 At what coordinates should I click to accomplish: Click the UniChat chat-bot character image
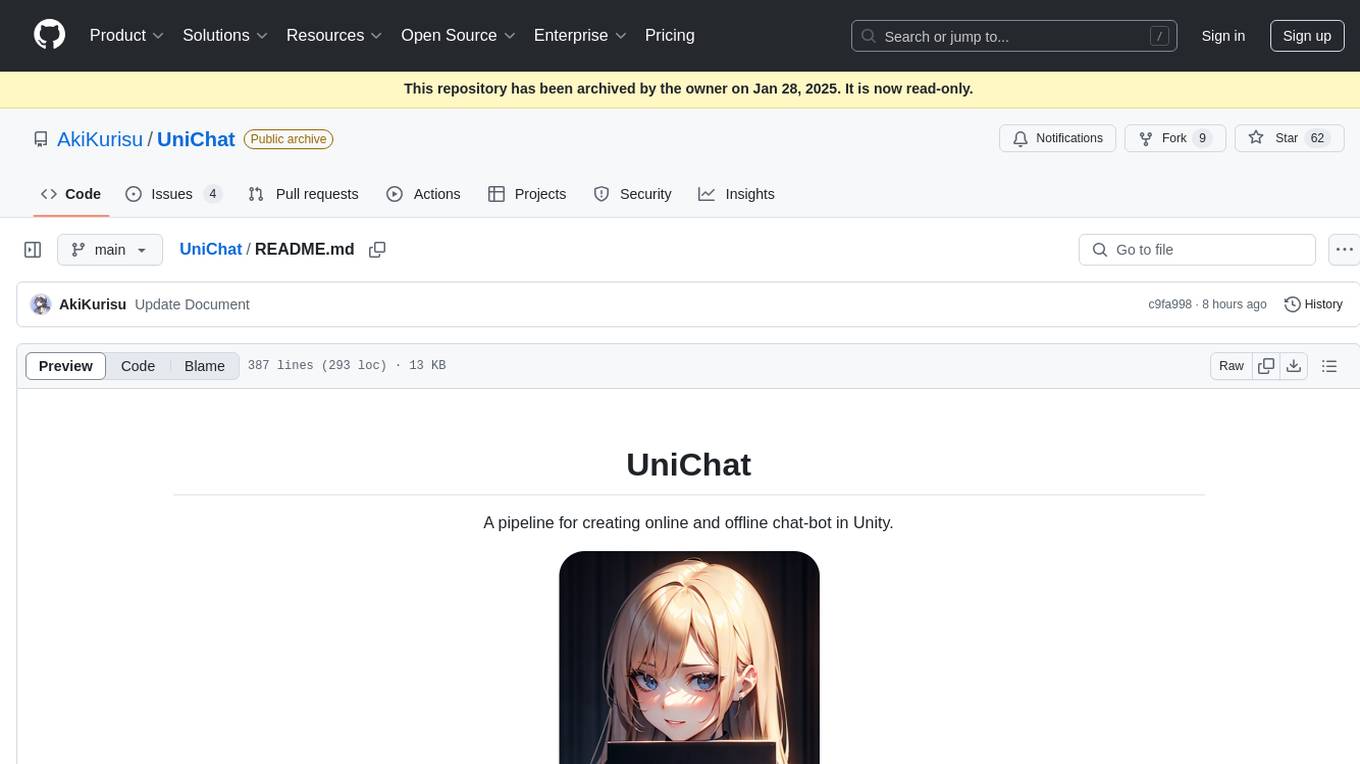click(x=689, y=657)
